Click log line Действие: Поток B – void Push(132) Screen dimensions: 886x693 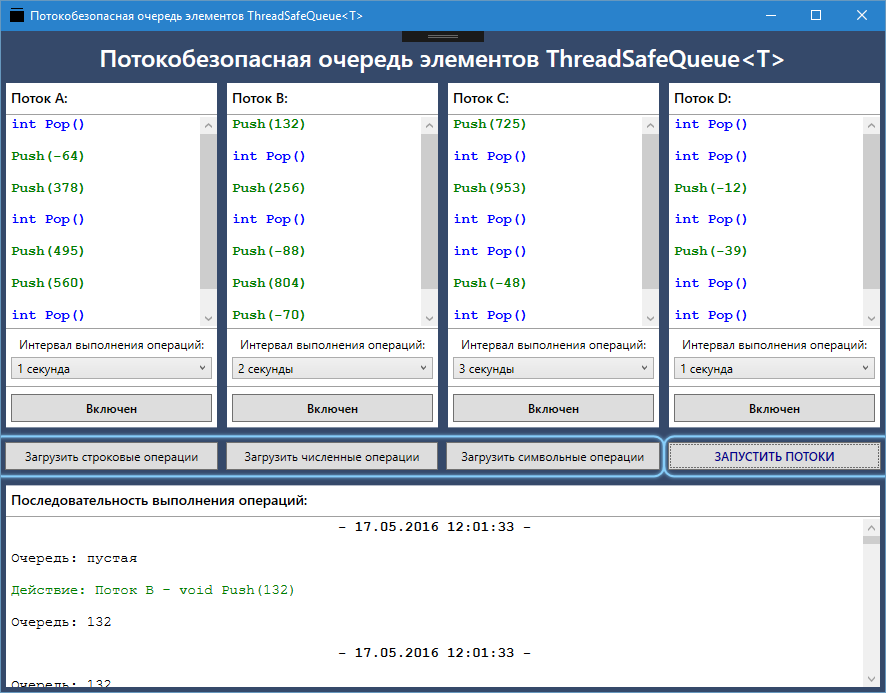[153, 590]
